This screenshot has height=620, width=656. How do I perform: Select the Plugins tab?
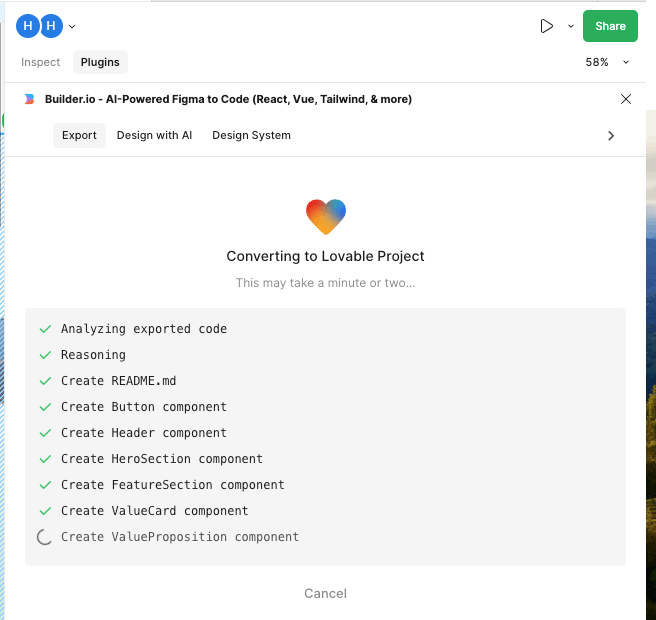pyautogui.click(x=100, y=62)
